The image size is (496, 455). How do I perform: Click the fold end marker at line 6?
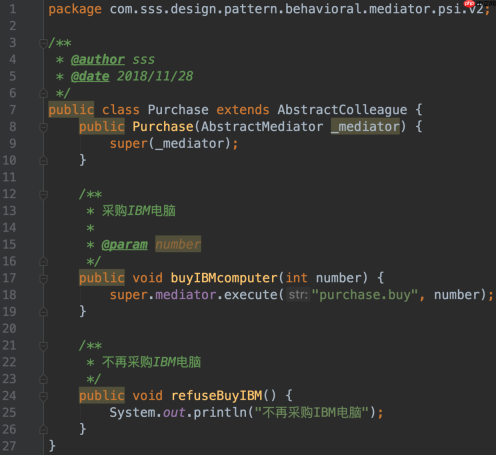[43, 93]
